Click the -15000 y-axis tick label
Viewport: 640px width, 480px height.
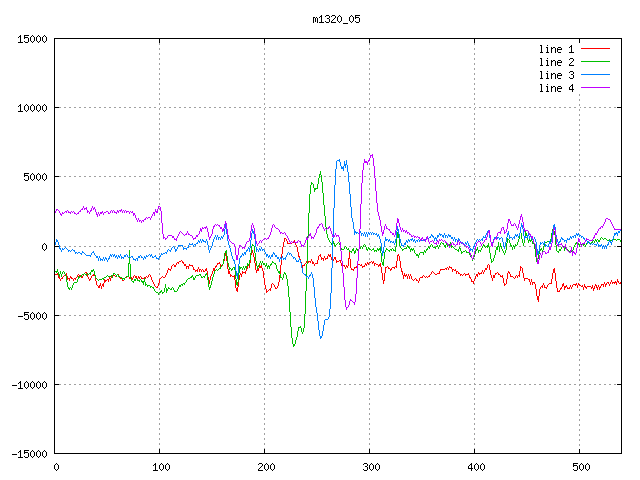pos(29,454)
